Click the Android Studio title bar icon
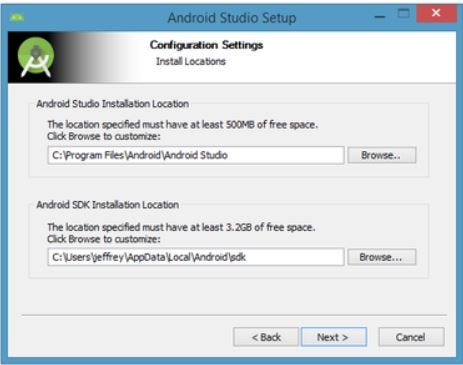Image resolution: width=463 pixels, height=365 pixels. pos(16,17)
